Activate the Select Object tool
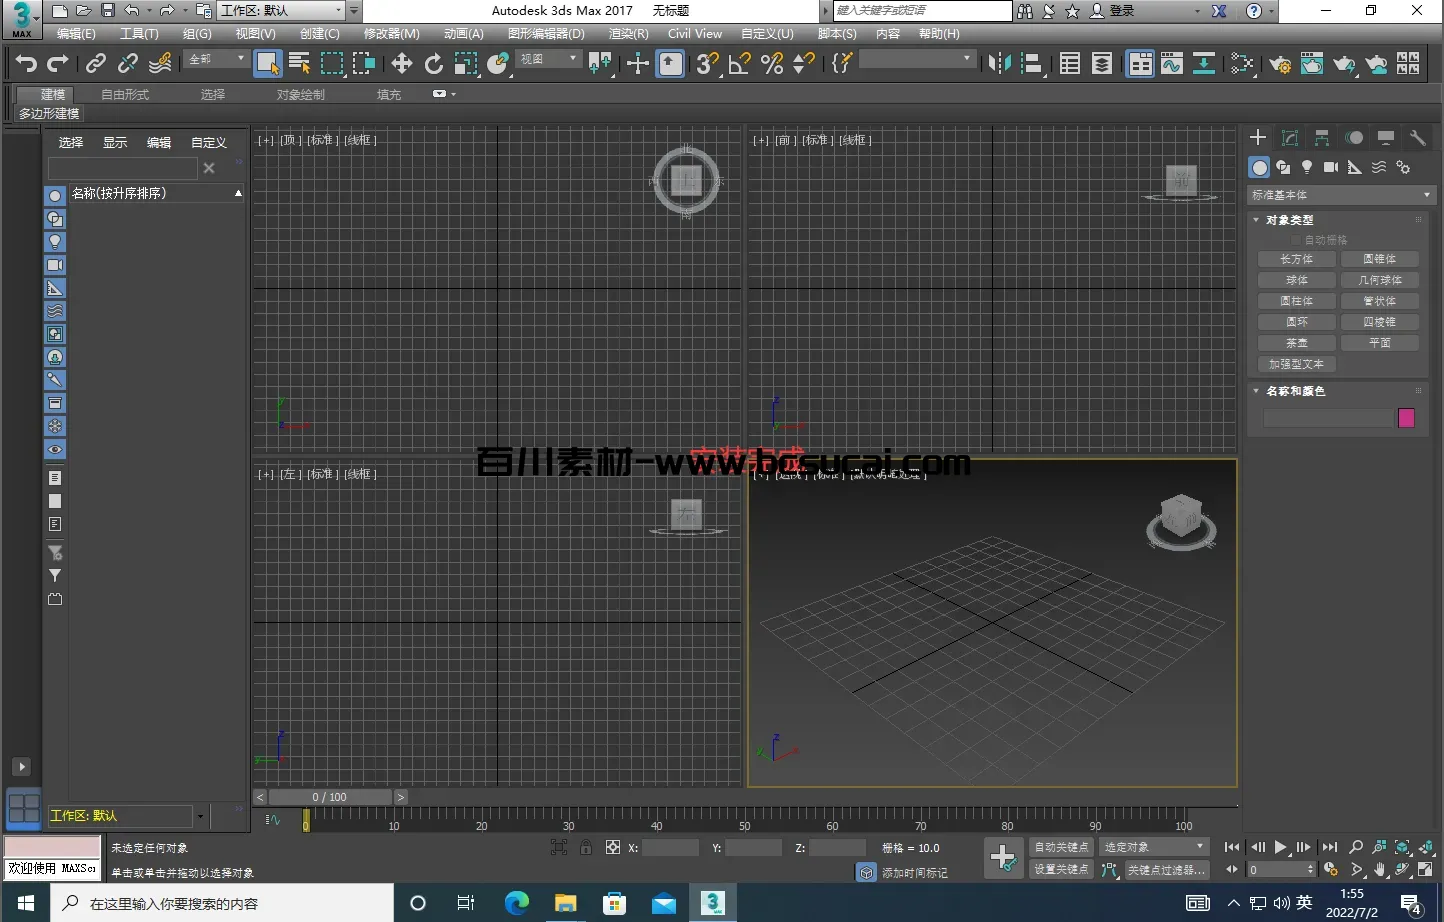This screenshot has width=1444, height=922. click(267, 64)
